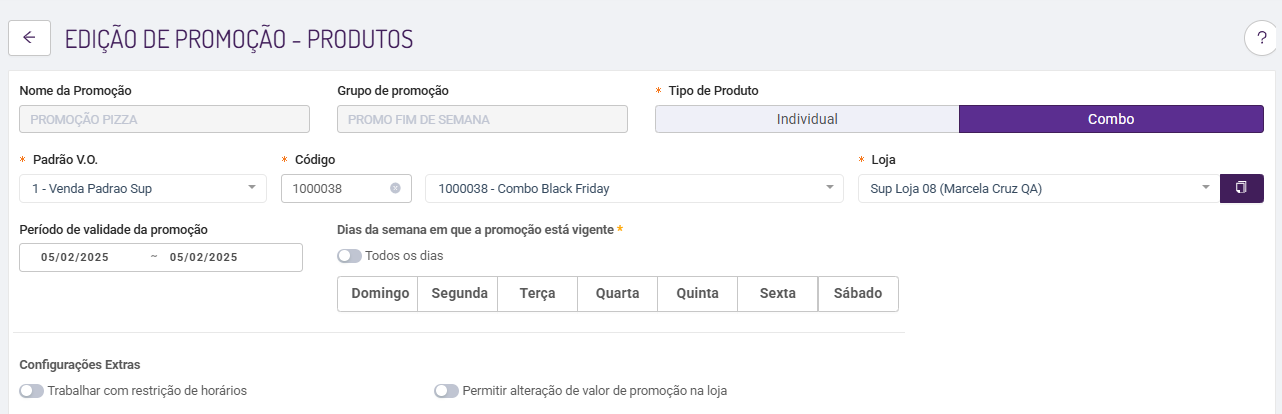Clear the Código field with the x icon

(395, 188)
